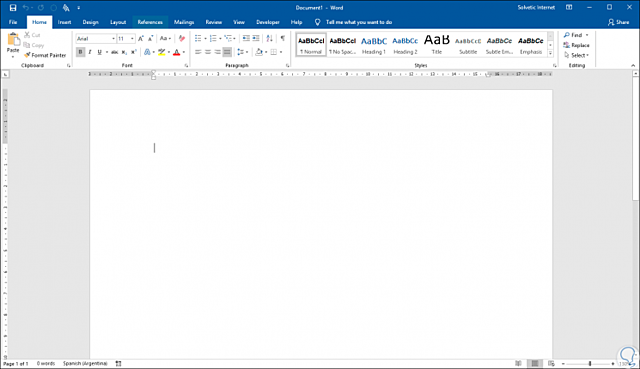This screenshot has width=640, height=369.
Task: Click Format Painter brush
Action: tap(45, 55)
